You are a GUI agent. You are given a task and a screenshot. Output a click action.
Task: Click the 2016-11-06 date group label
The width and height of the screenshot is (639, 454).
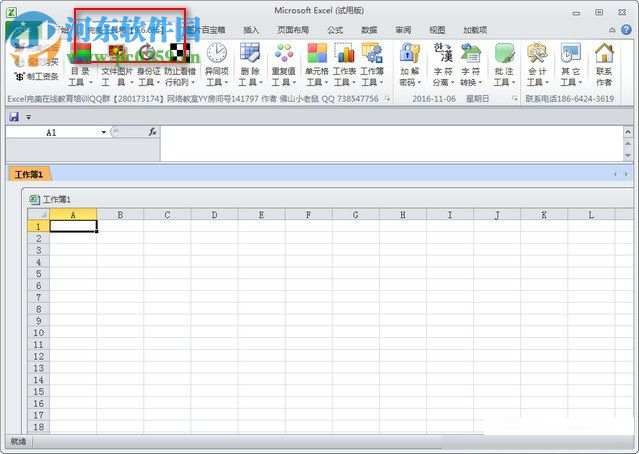coord(434,99)
